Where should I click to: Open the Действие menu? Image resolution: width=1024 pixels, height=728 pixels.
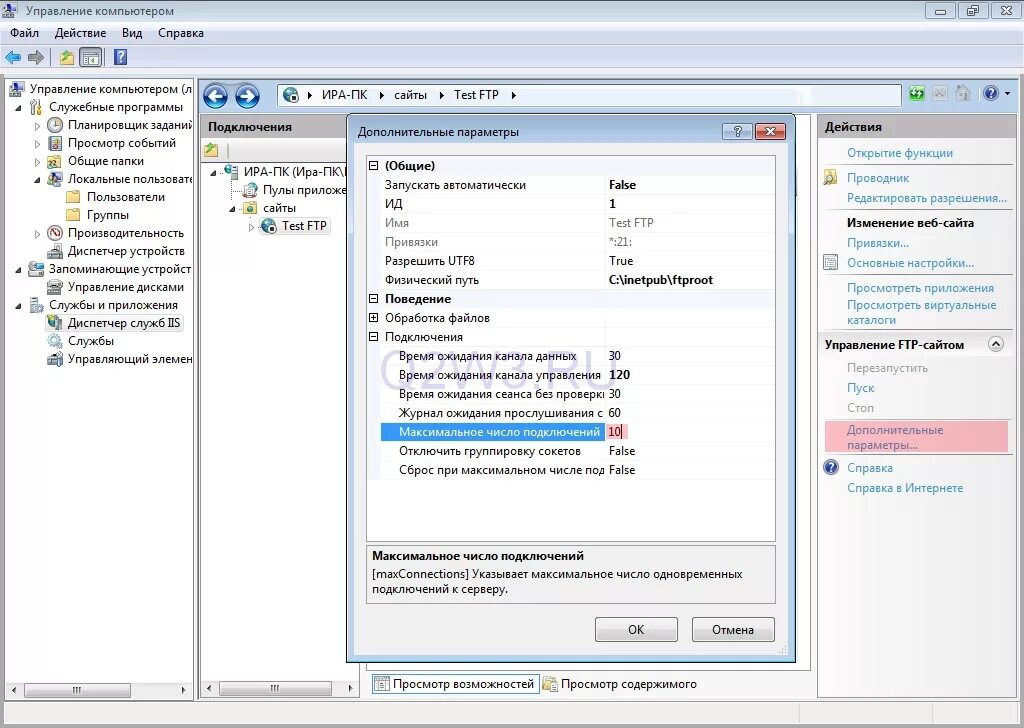click(80, 33)
